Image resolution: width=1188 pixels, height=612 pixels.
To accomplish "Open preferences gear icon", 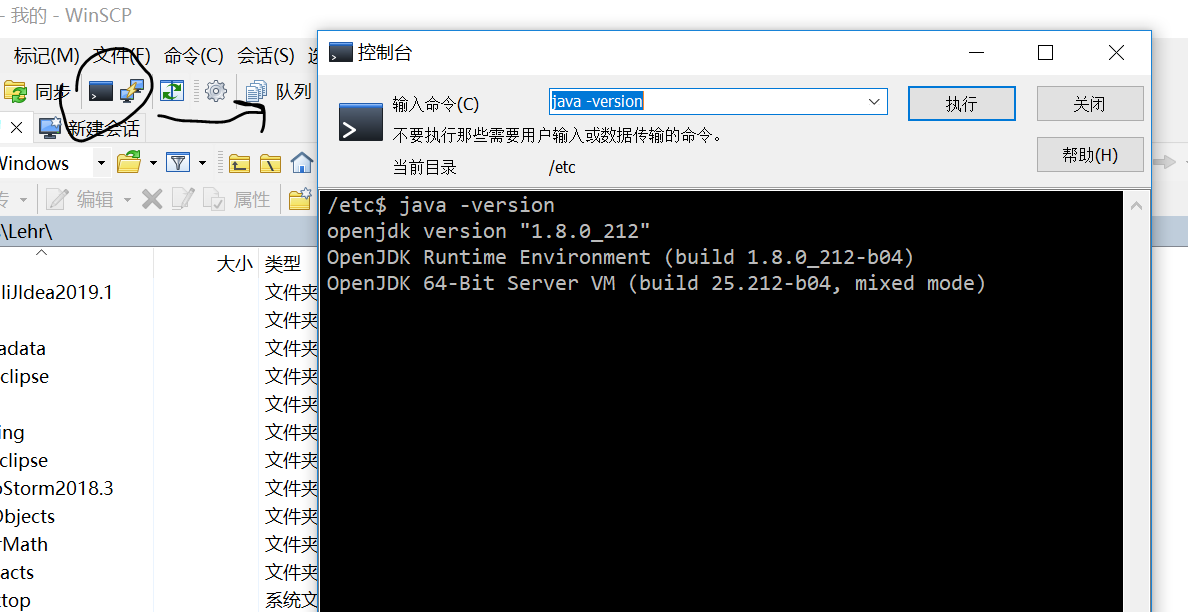I will (x=216, y=92).
